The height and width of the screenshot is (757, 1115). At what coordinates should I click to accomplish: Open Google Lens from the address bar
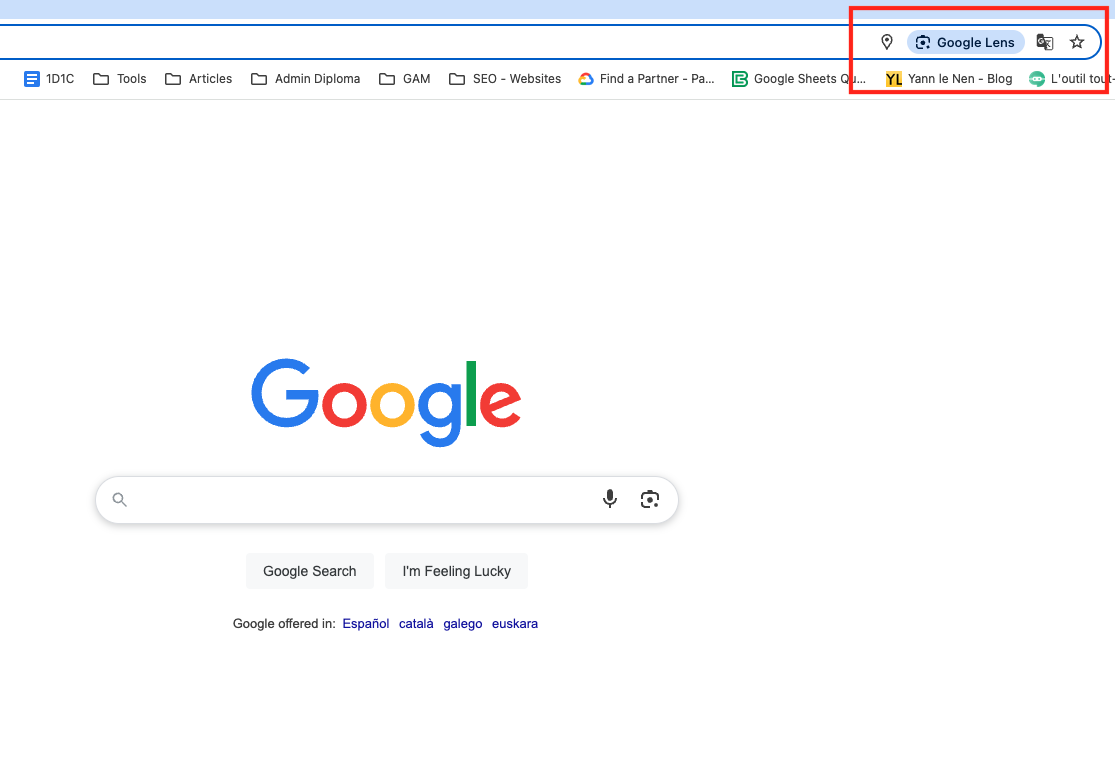965,42
